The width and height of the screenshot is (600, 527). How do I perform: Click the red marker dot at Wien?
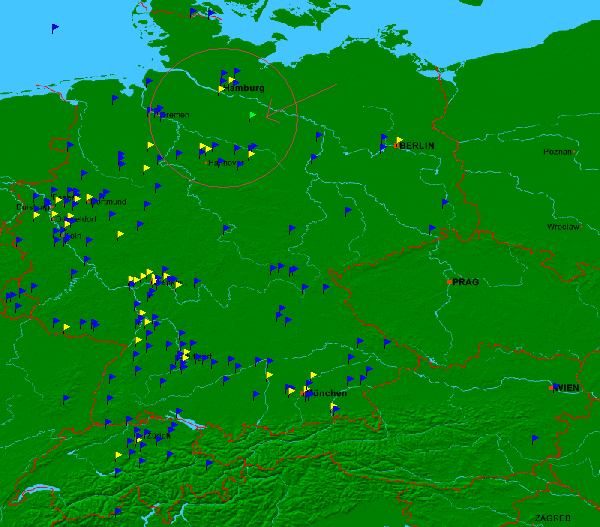coord(551,386)
